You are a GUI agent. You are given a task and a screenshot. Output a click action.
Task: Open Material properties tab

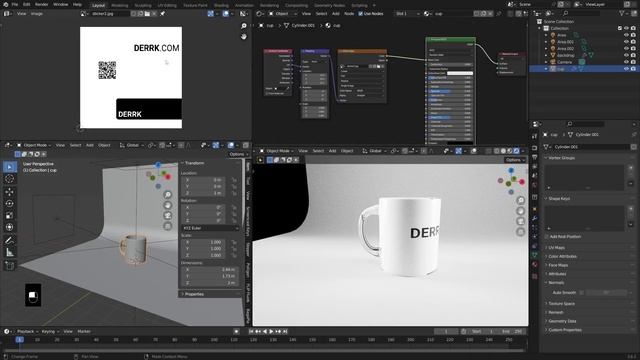(x=535, y=265)
